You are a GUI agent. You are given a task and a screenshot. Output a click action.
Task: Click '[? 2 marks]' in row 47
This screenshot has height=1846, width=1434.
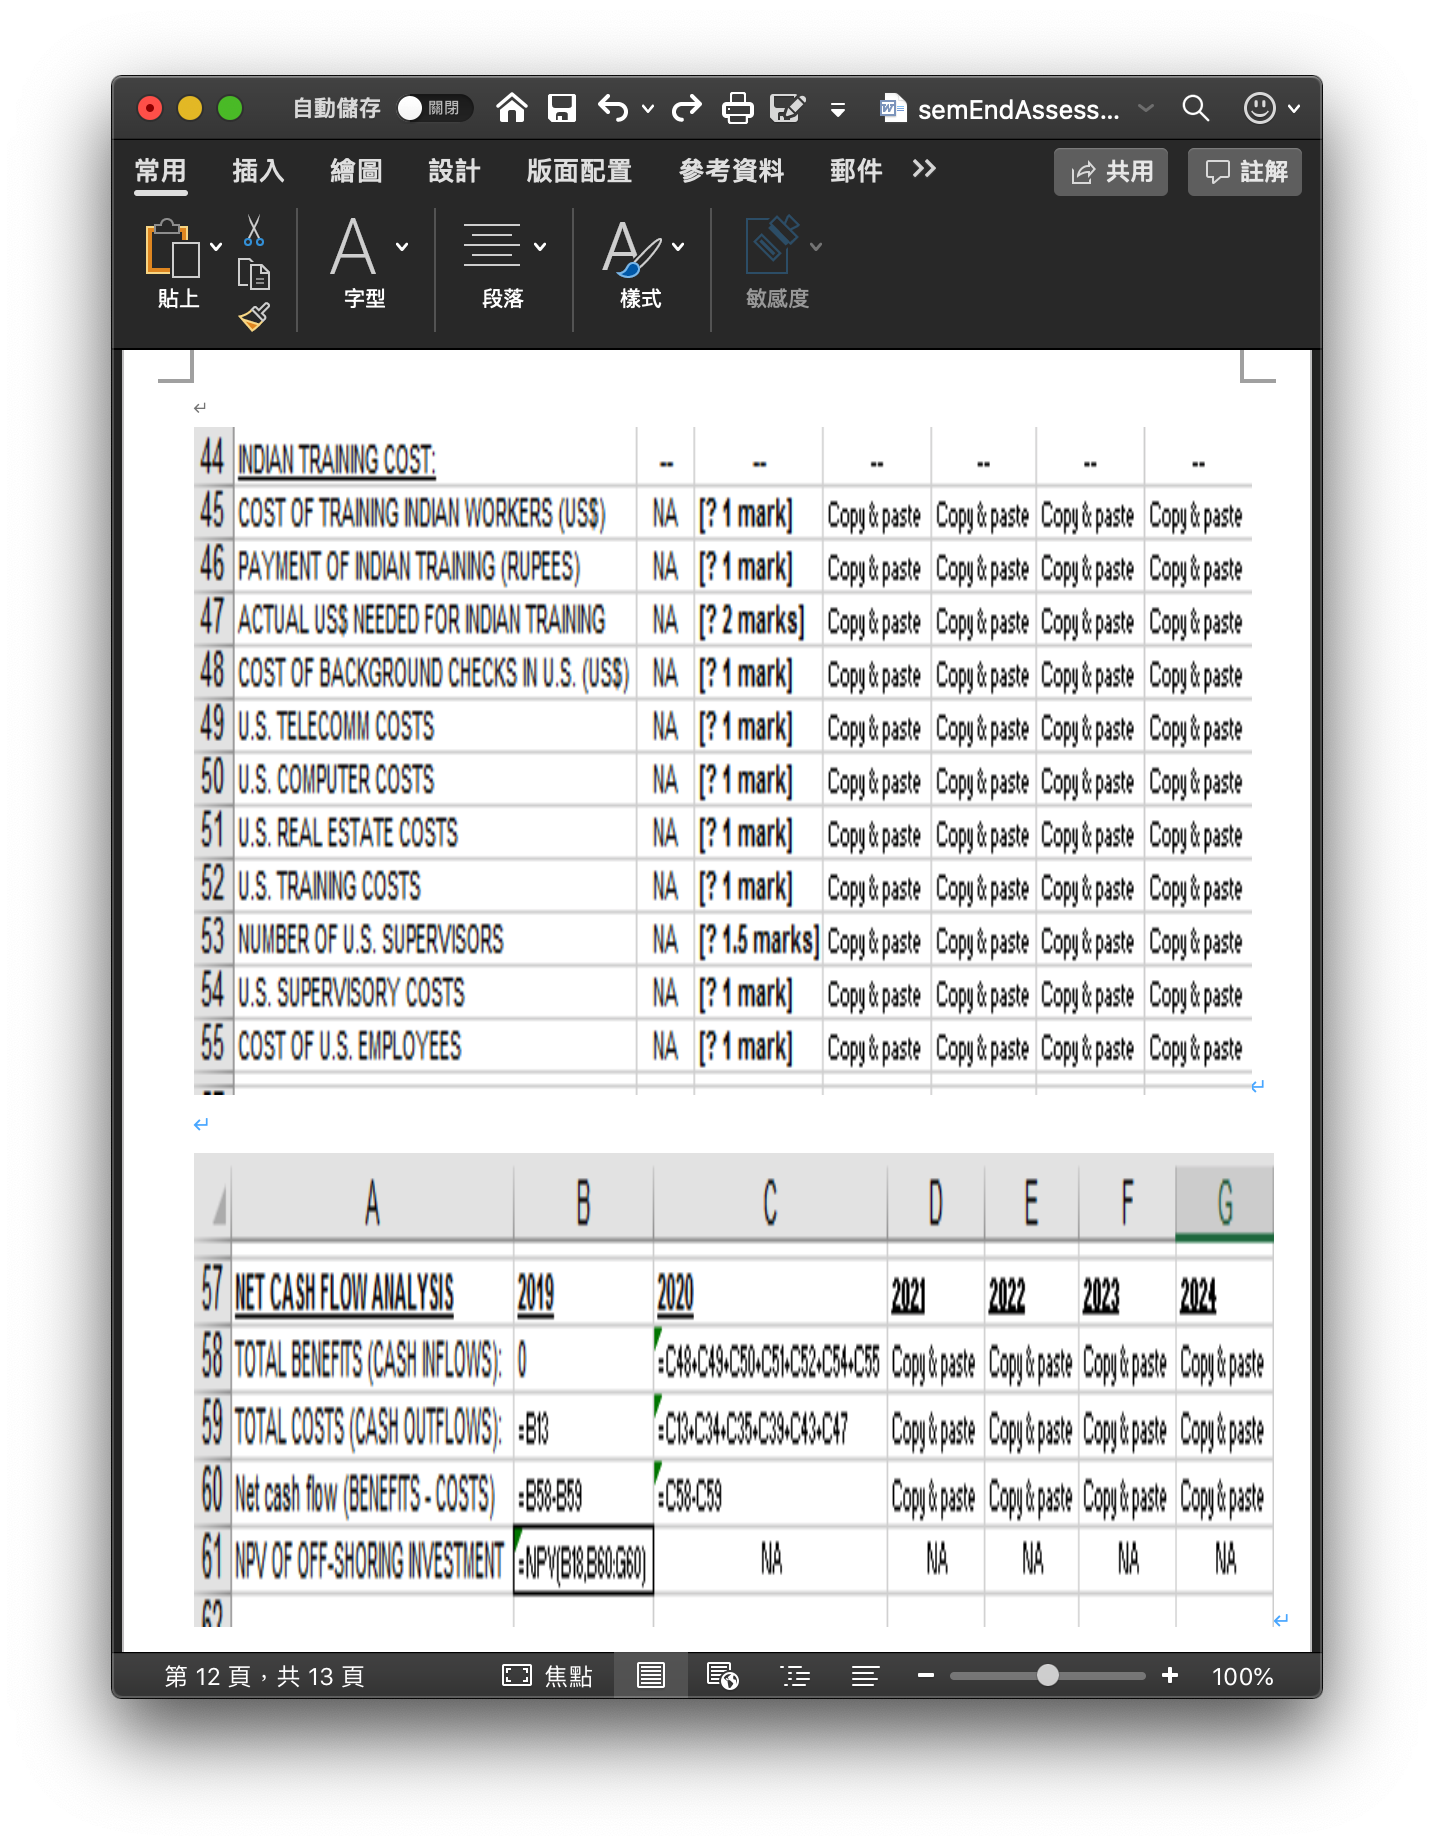(751, 621)
